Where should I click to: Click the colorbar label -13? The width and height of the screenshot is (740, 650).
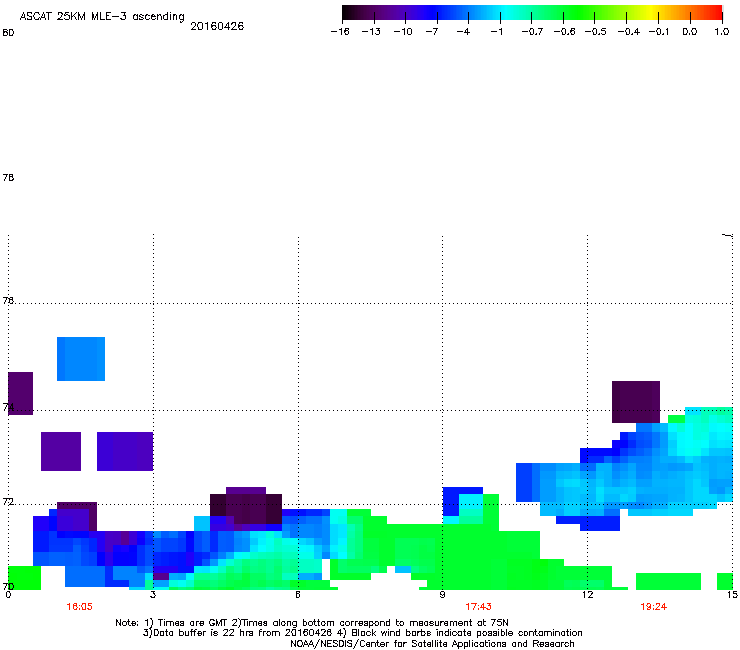pyautogui.click(x=371, y=32)
